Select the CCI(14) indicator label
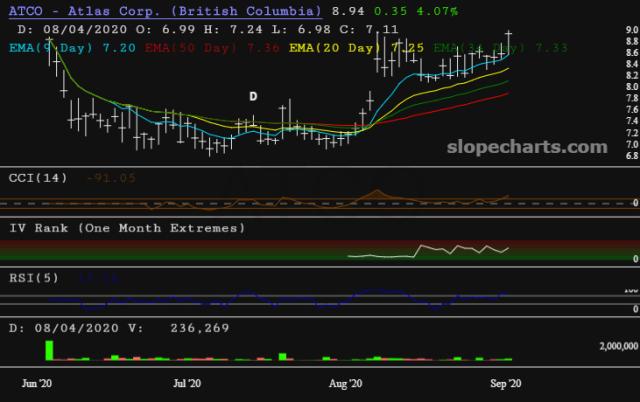Viewport: 640px width, 402px height. tap(38, 178)
